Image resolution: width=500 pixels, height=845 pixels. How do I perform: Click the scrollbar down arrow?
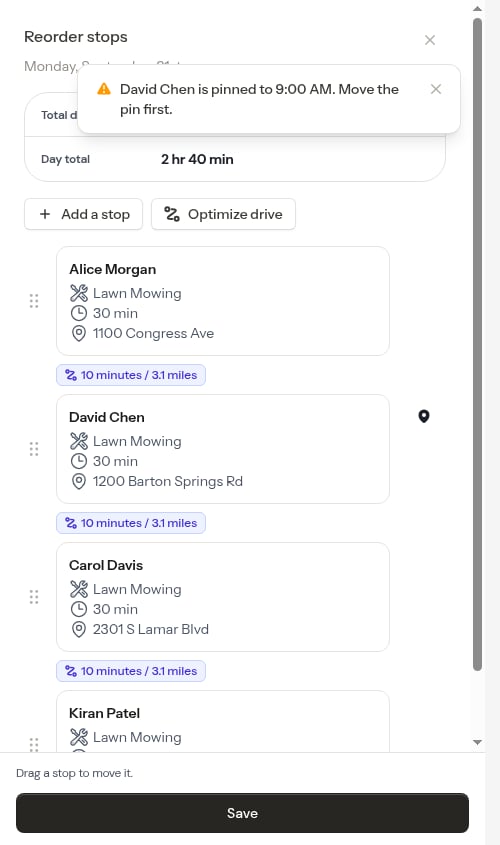477,742
